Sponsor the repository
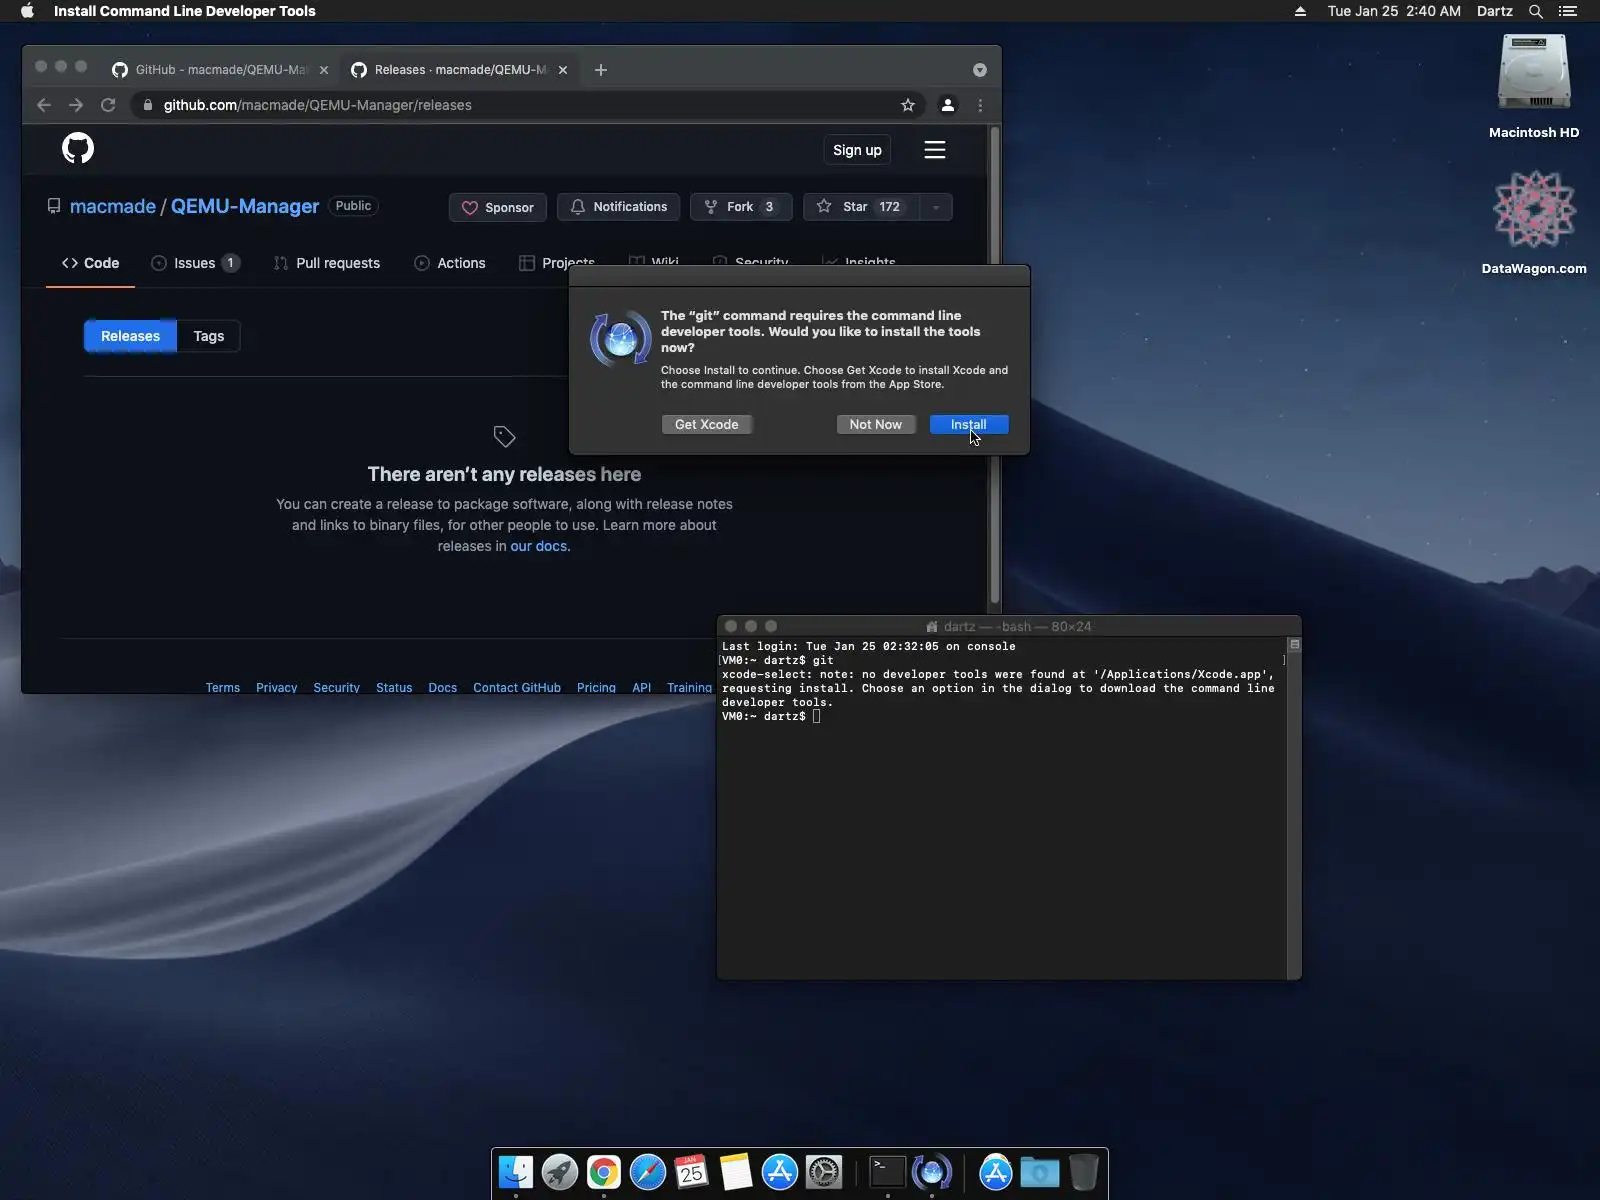Image resolution: width=1600 pixels, height=1200 pixels. coord(497,207)
